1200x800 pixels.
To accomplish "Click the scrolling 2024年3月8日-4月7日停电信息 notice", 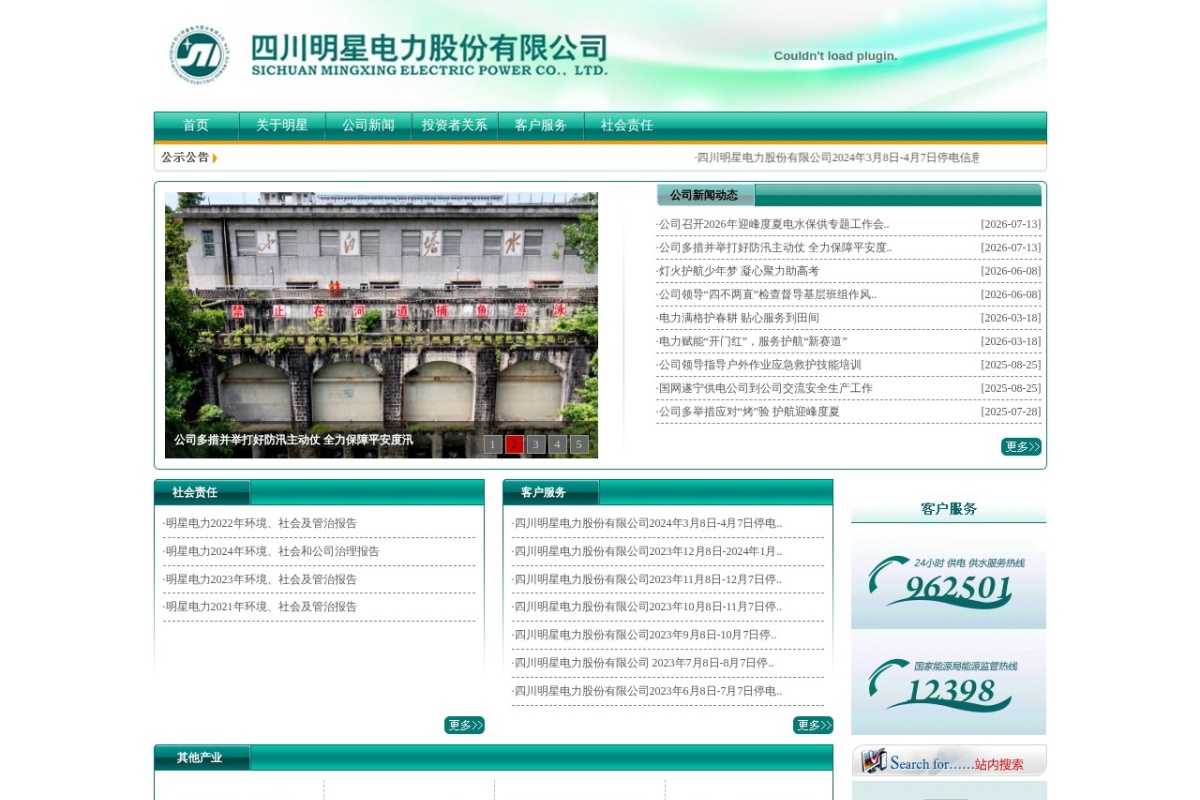I will pyautogui.click(x=837, y=157).
